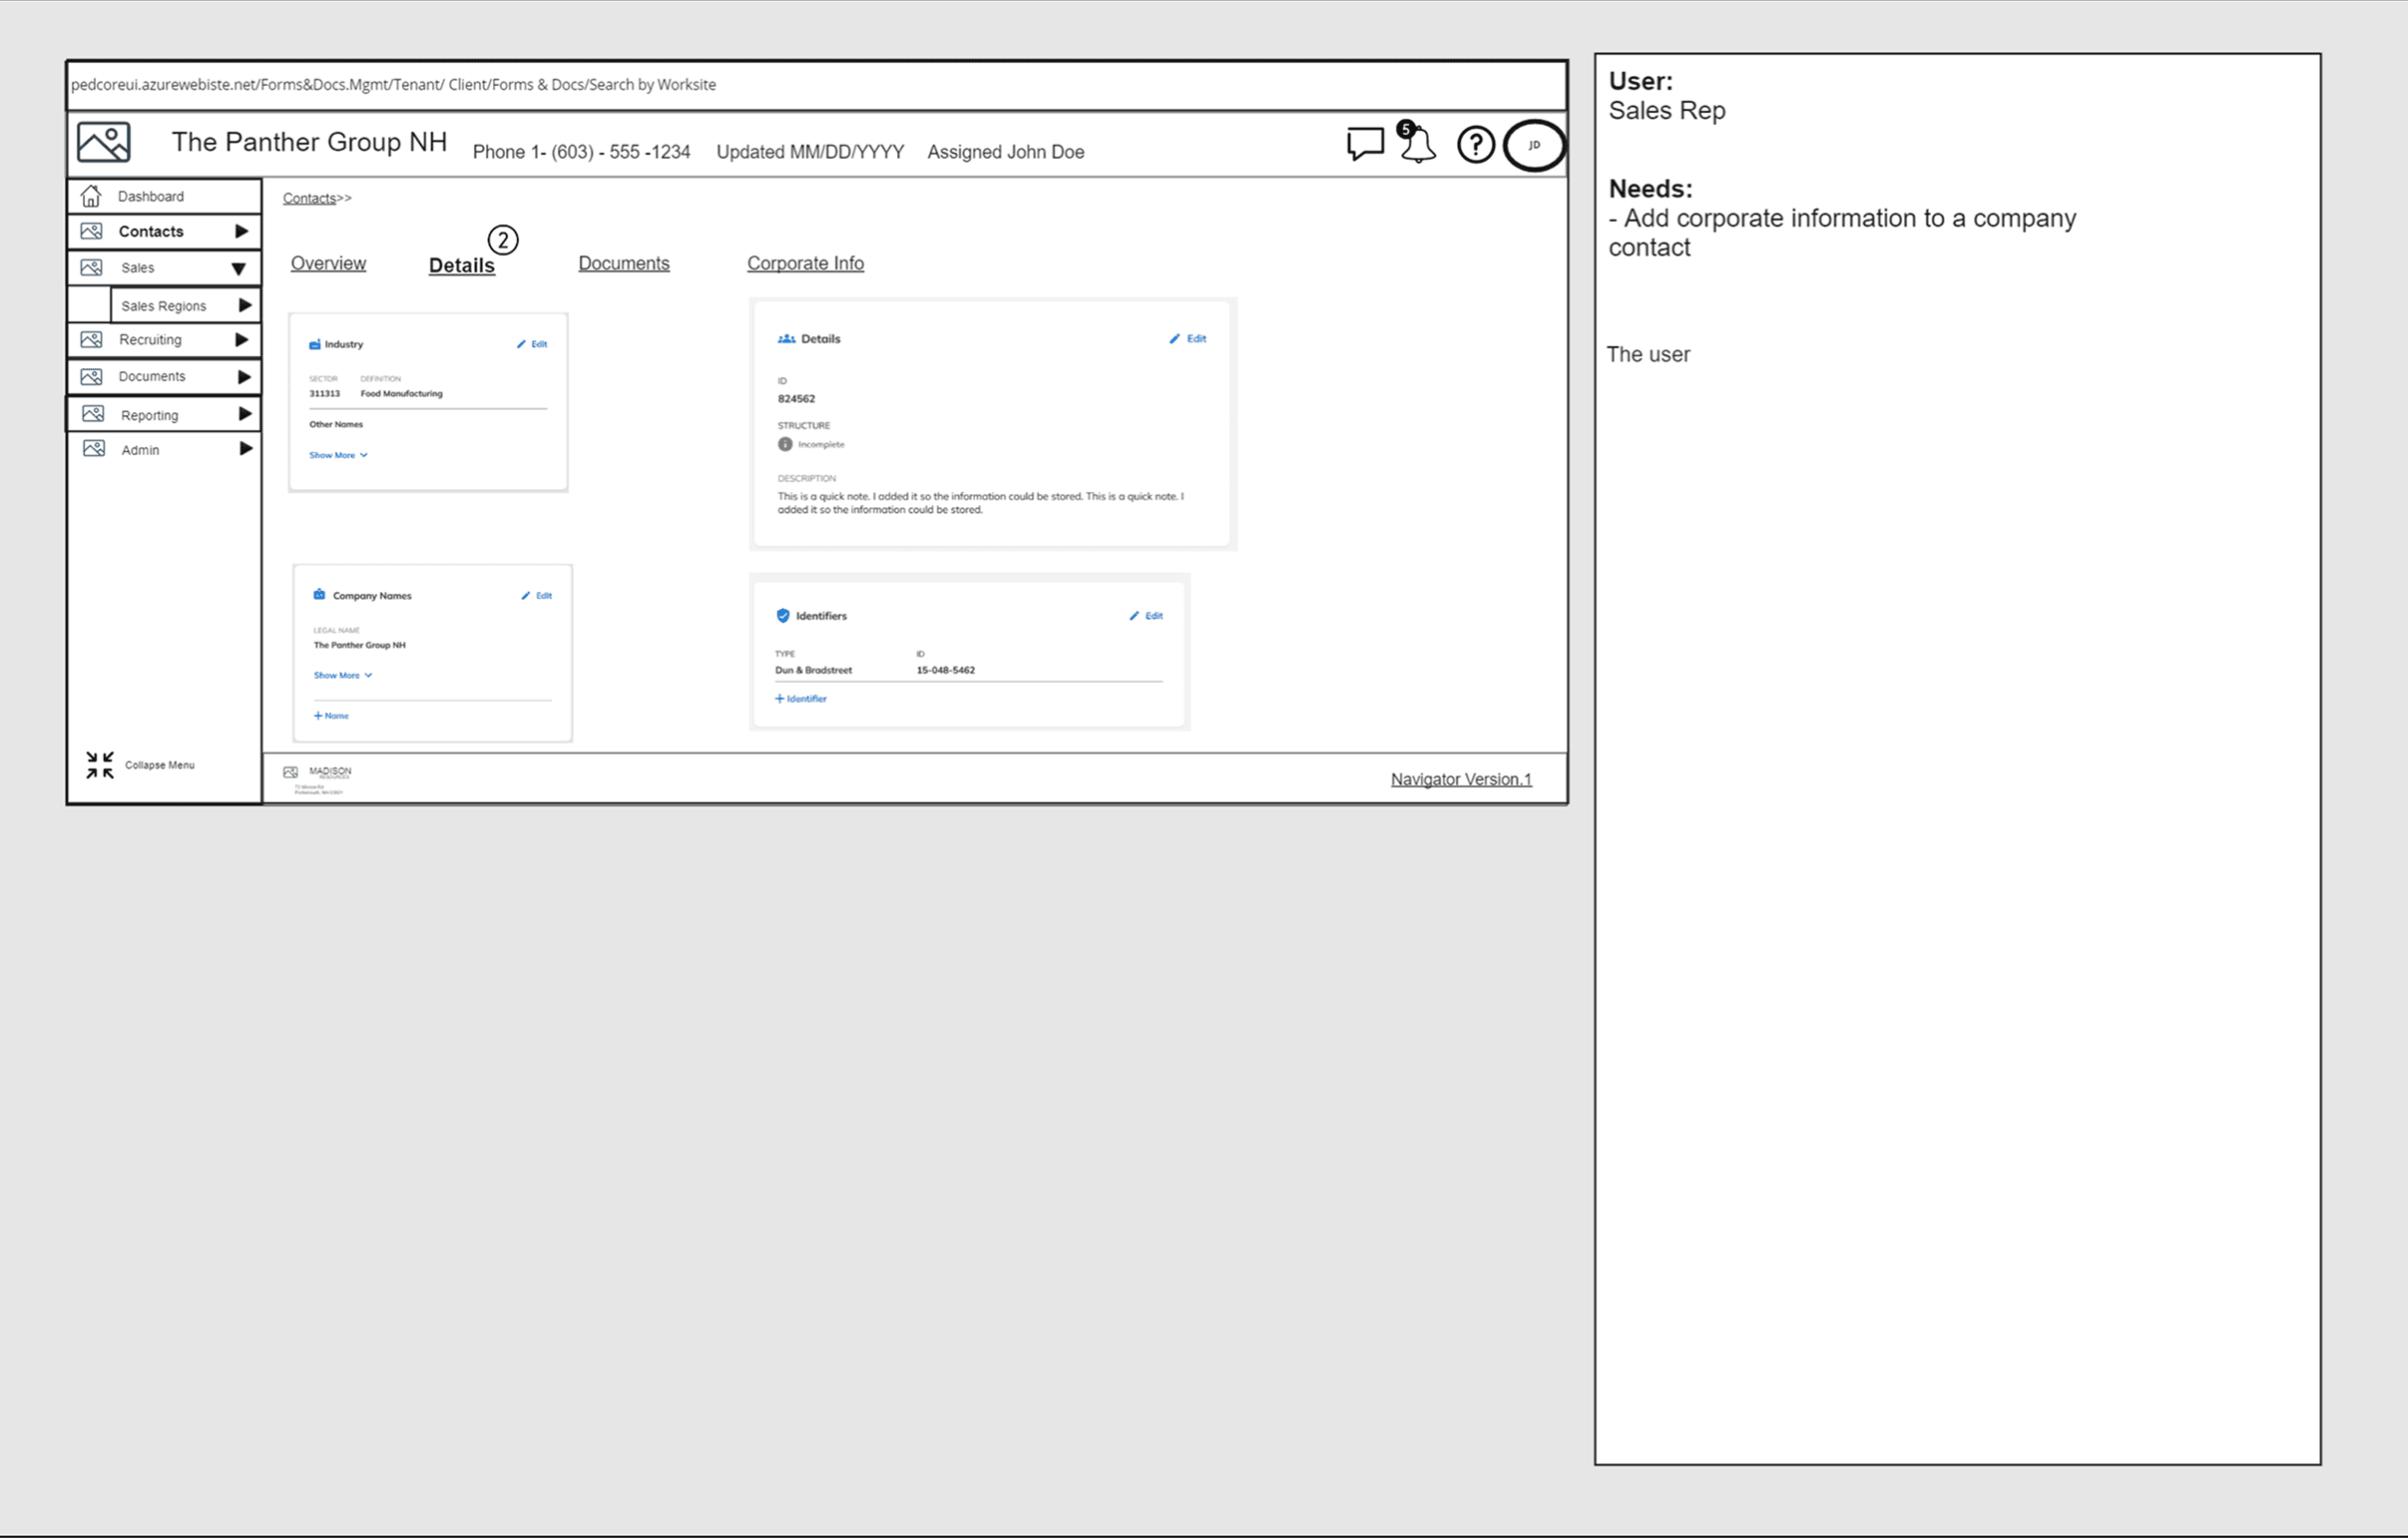Click the + Identifier link
Image resolution: width=2408 pixels, height=1538 pixels.
pyautogui.click(x=801, y=699)
